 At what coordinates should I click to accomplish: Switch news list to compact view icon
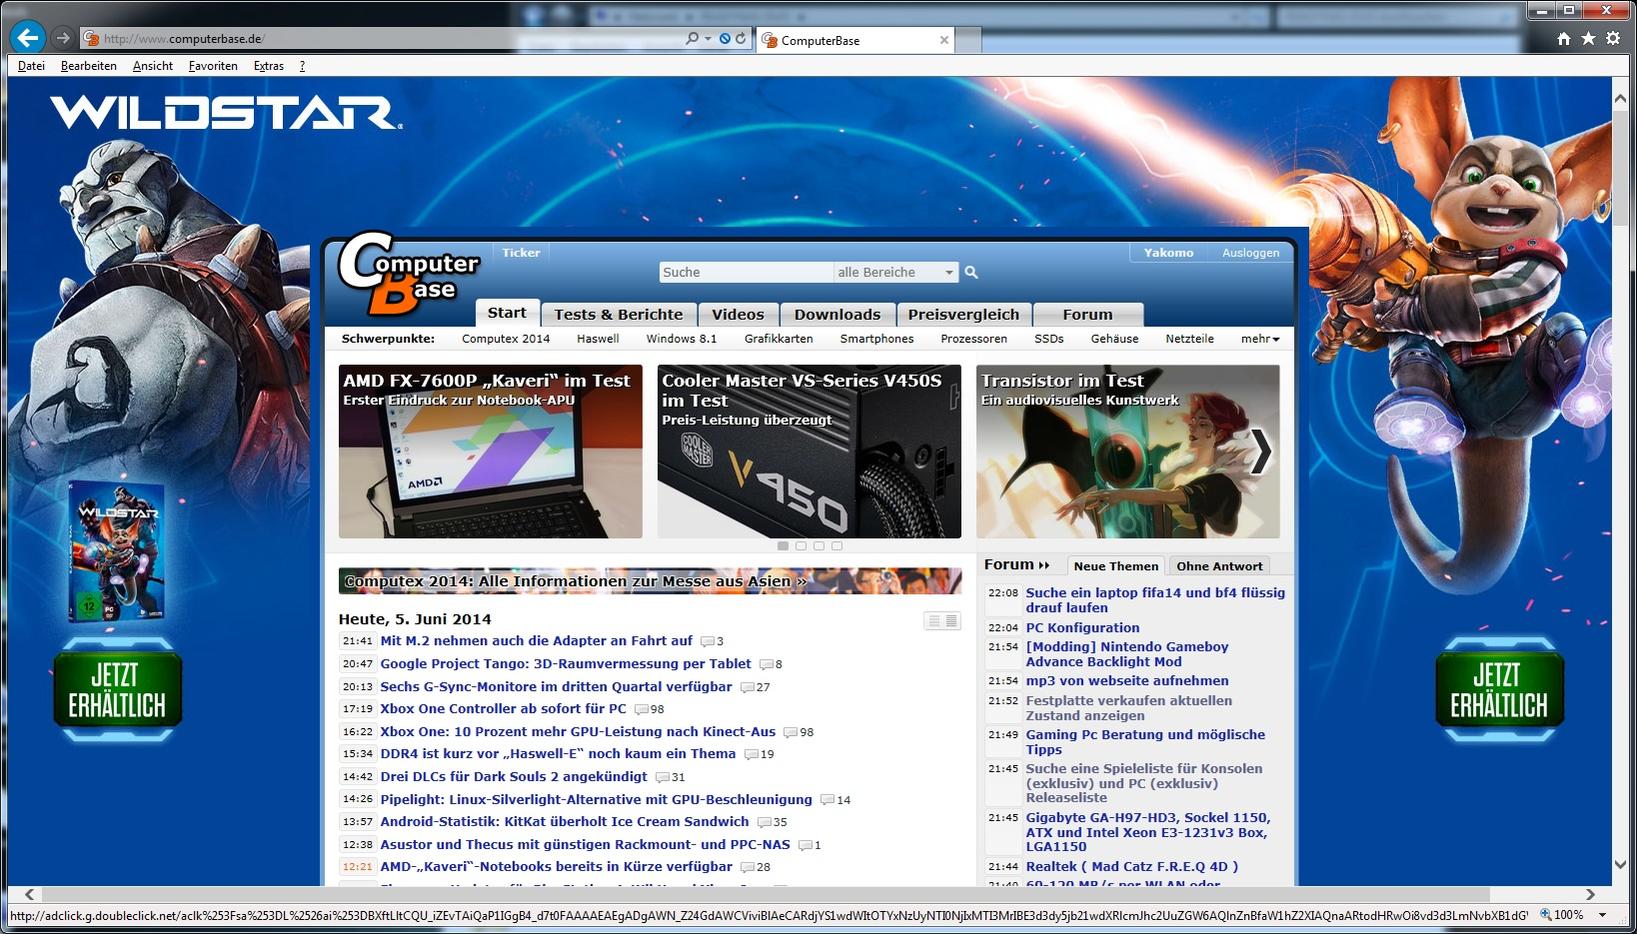click(934, 621)
